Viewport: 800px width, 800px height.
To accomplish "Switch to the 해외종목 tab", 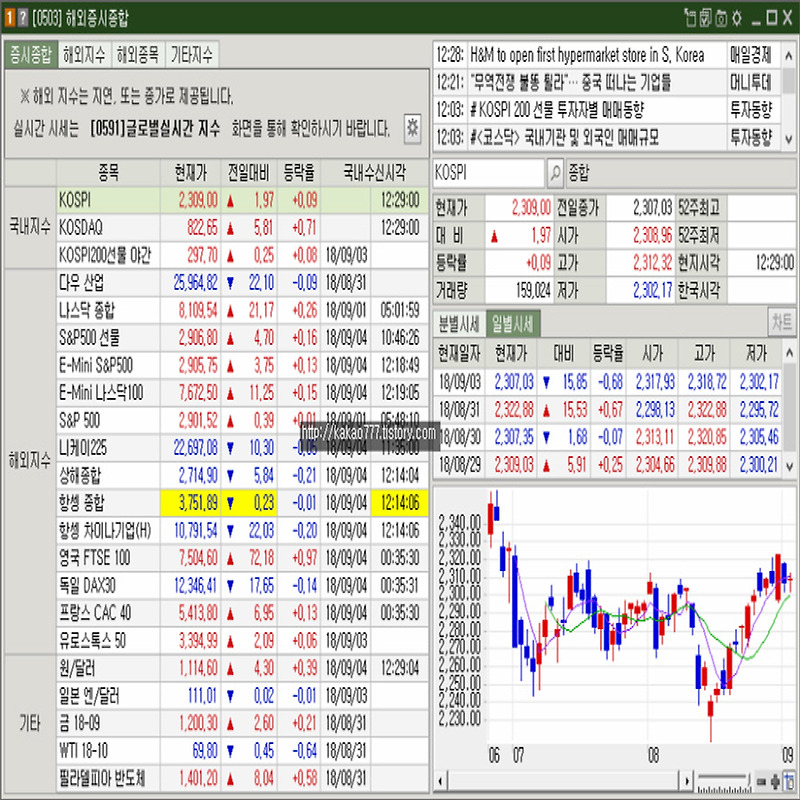I will click(x=138, y=55).
